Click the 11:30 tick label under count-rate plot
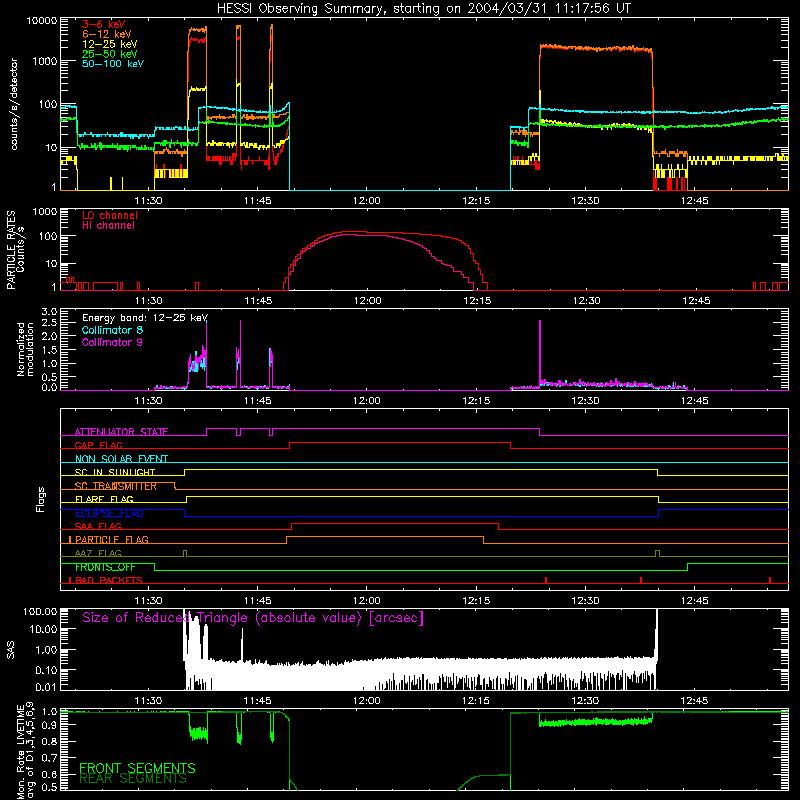The height and width of the screenshot is (800, 800). 148,201
